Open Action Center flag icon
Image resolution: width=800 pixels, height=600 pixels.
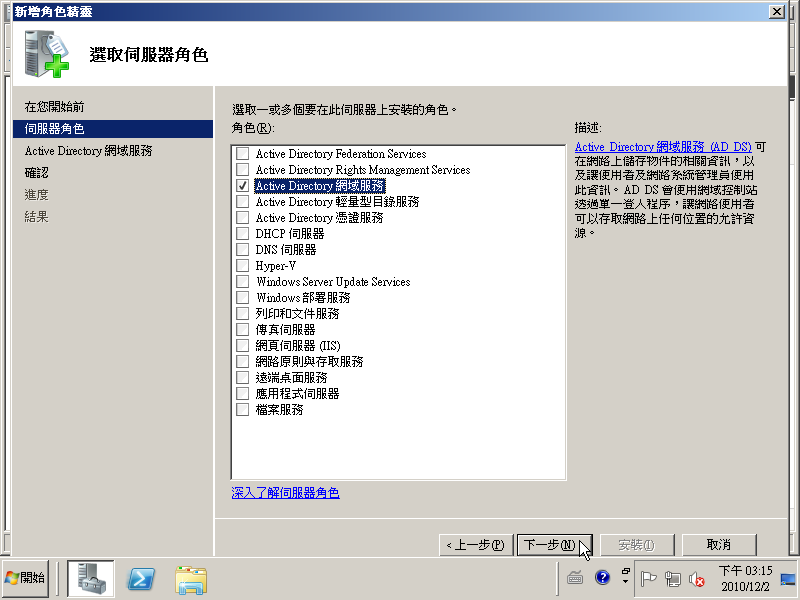point(648,579)
